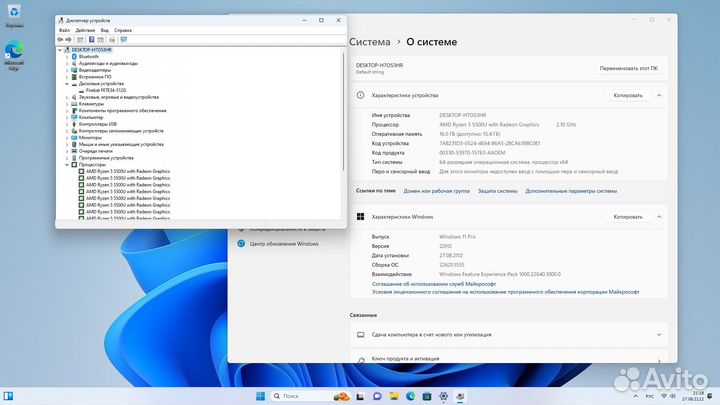Click the forward arrow in Device Manager toolbar
The image size is (720, 405).
[x=68, y=39]
